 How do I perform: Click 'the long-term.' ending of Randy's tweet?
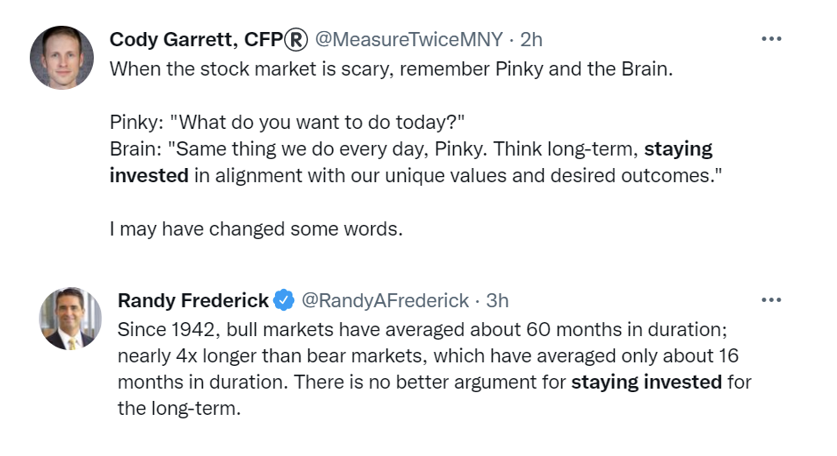coord(179,409)
